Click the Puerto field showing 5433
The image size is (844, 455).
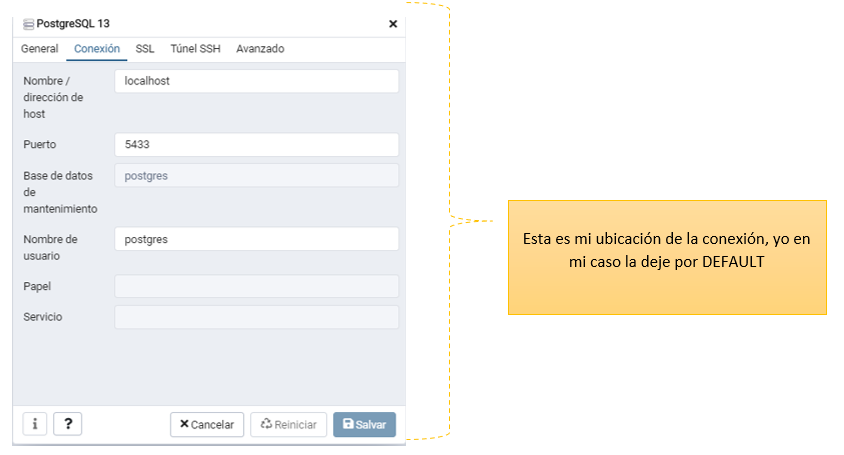click(257, 144)
